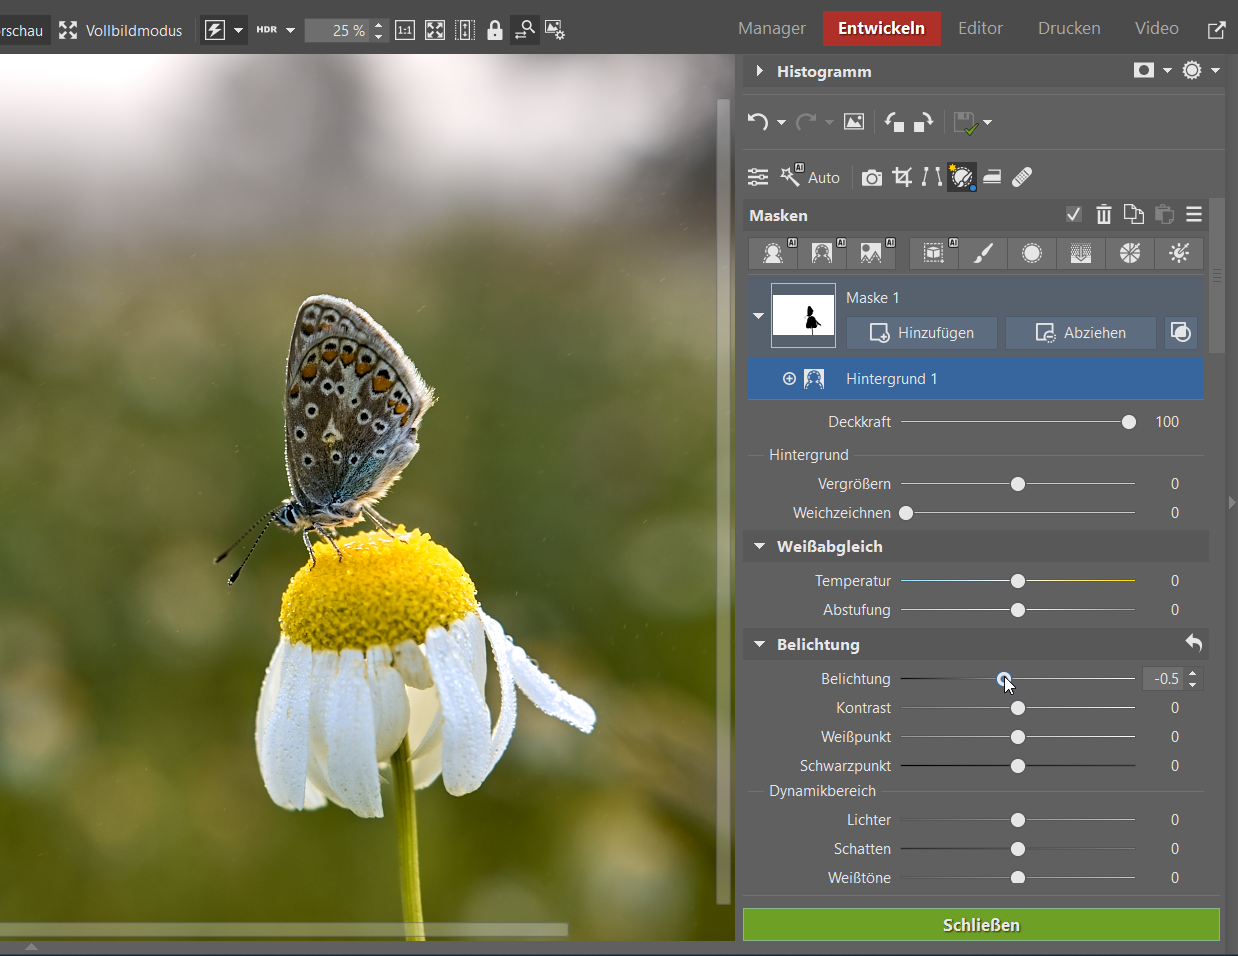Select the gradient filter mask tool

tap(1081, 253)
